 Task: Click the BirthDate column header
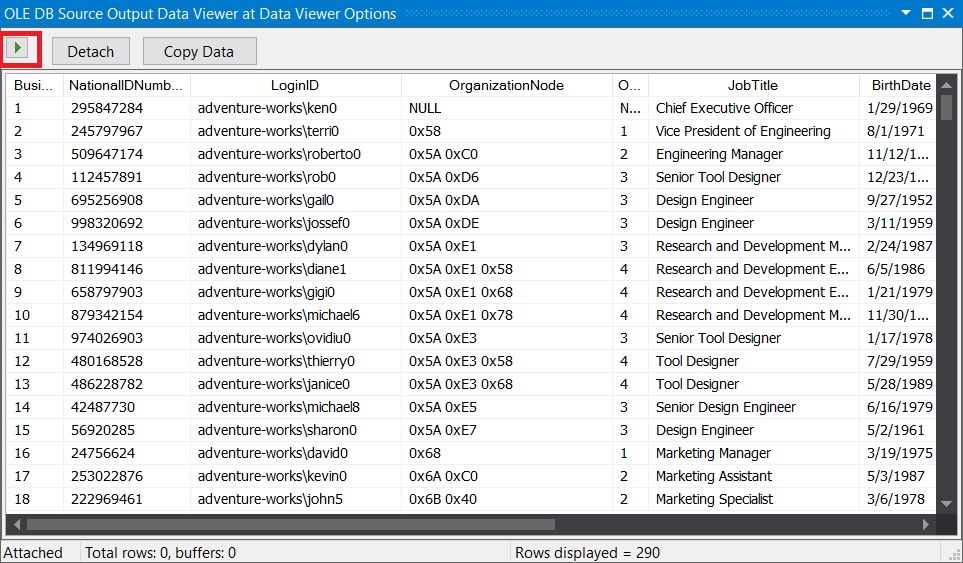point(898,85)
